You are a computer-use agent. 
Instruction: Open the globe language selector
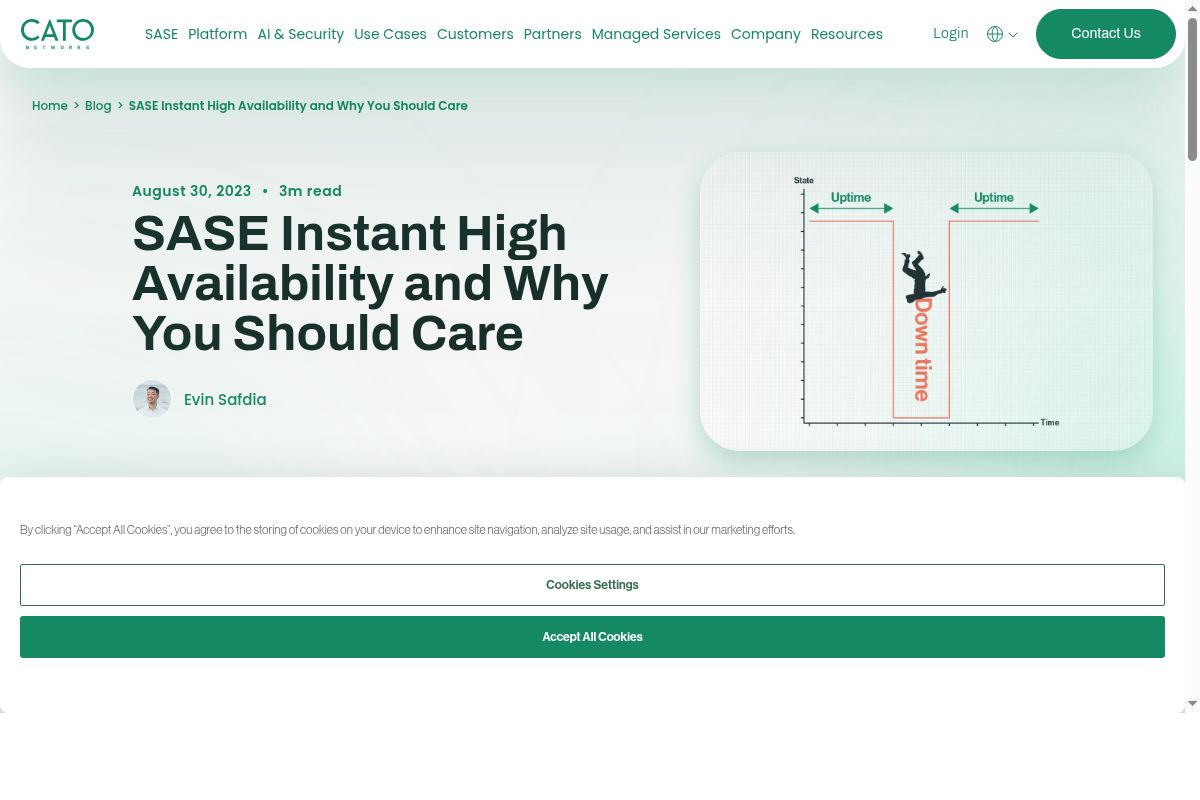point(994,34)
